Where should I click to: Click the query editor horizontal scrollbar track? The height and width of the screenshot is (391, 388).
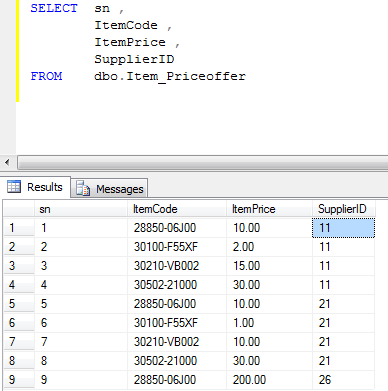click(x=203, y=163)
